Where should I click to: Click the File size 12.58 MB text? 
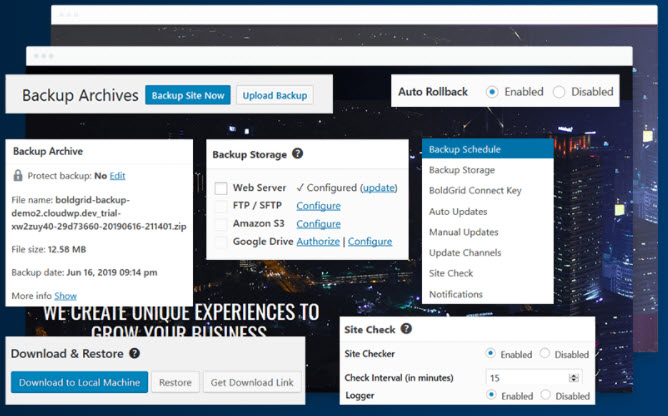click(49, 249)
